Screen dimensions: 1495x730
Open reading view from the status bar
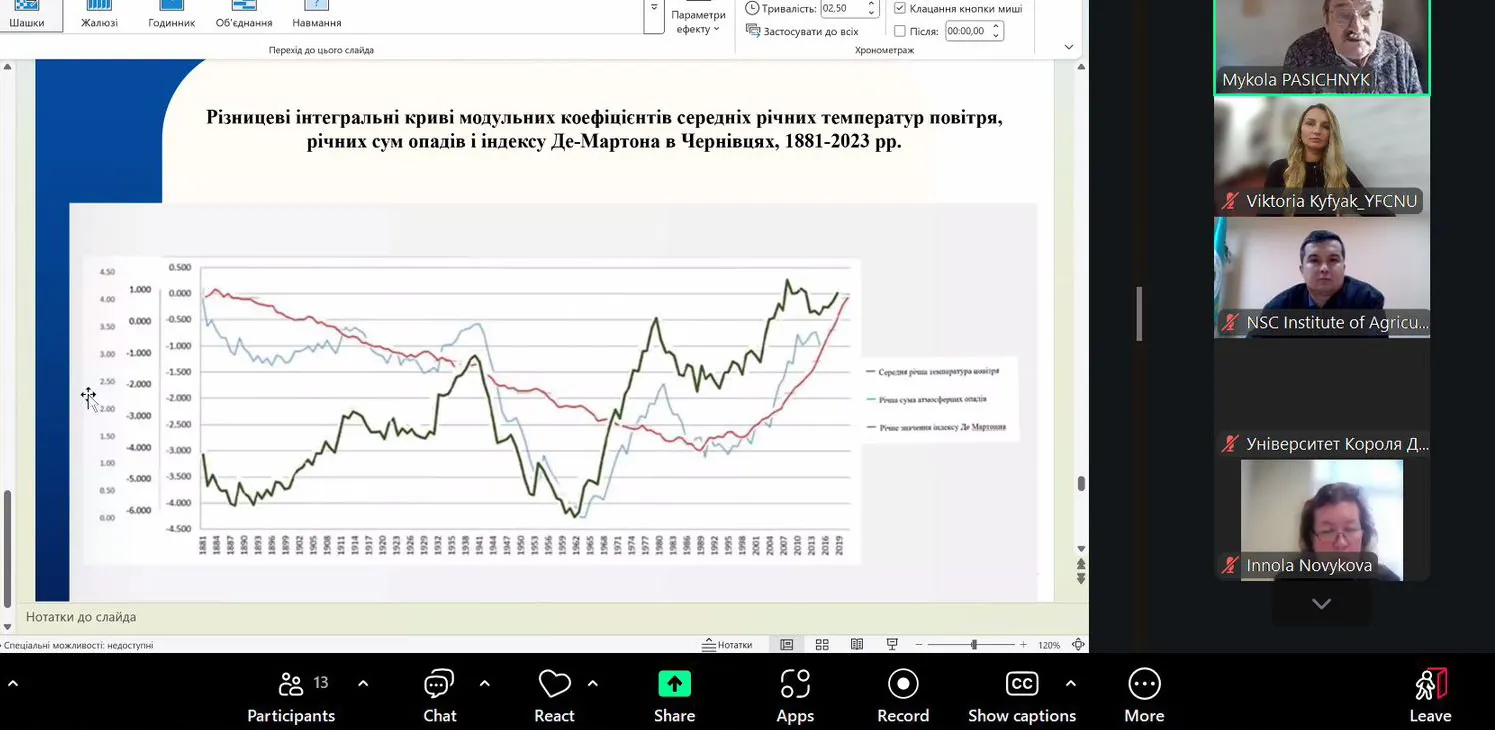pyautogui.click(x=857, y=645)
